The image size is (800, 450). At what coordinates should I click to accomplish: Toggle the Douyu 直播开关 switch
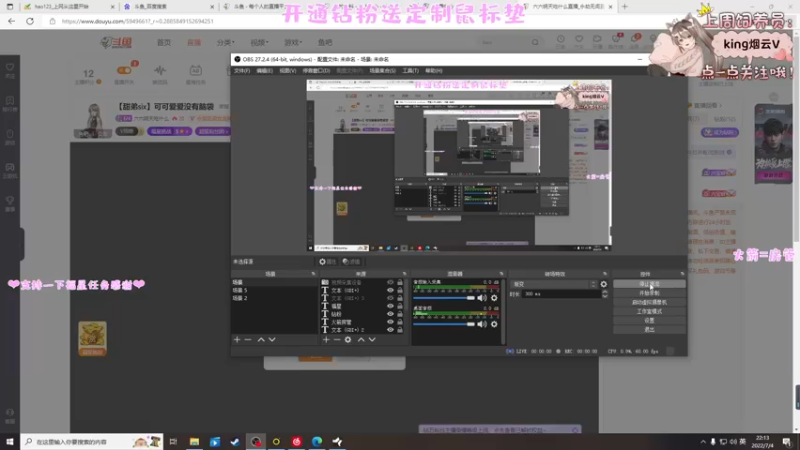(124, 70)
